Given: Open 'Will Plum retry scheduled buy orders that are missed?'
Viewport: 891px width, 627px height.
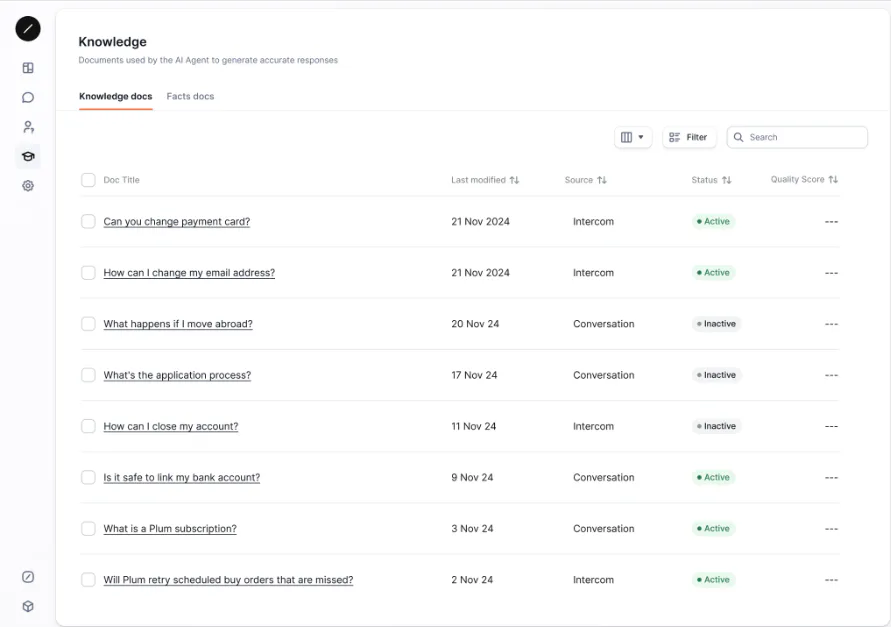Looking at the screenshot, I should coord(228,580).
